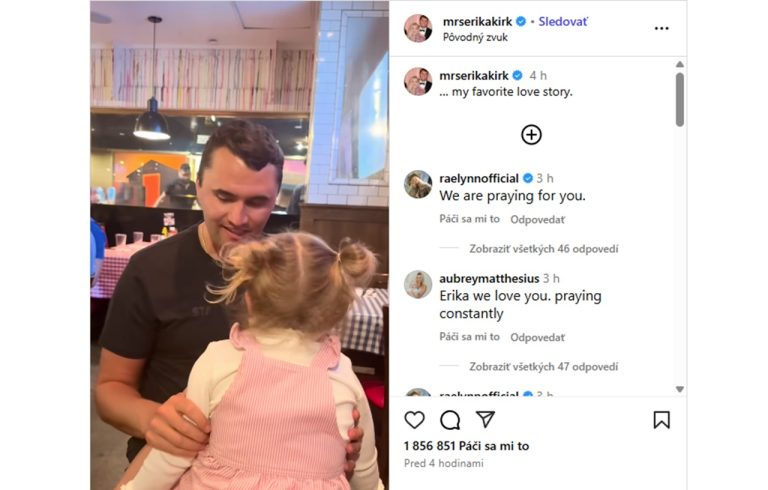Open the Pôvodný zvuk audio link

tap(475, 37)
